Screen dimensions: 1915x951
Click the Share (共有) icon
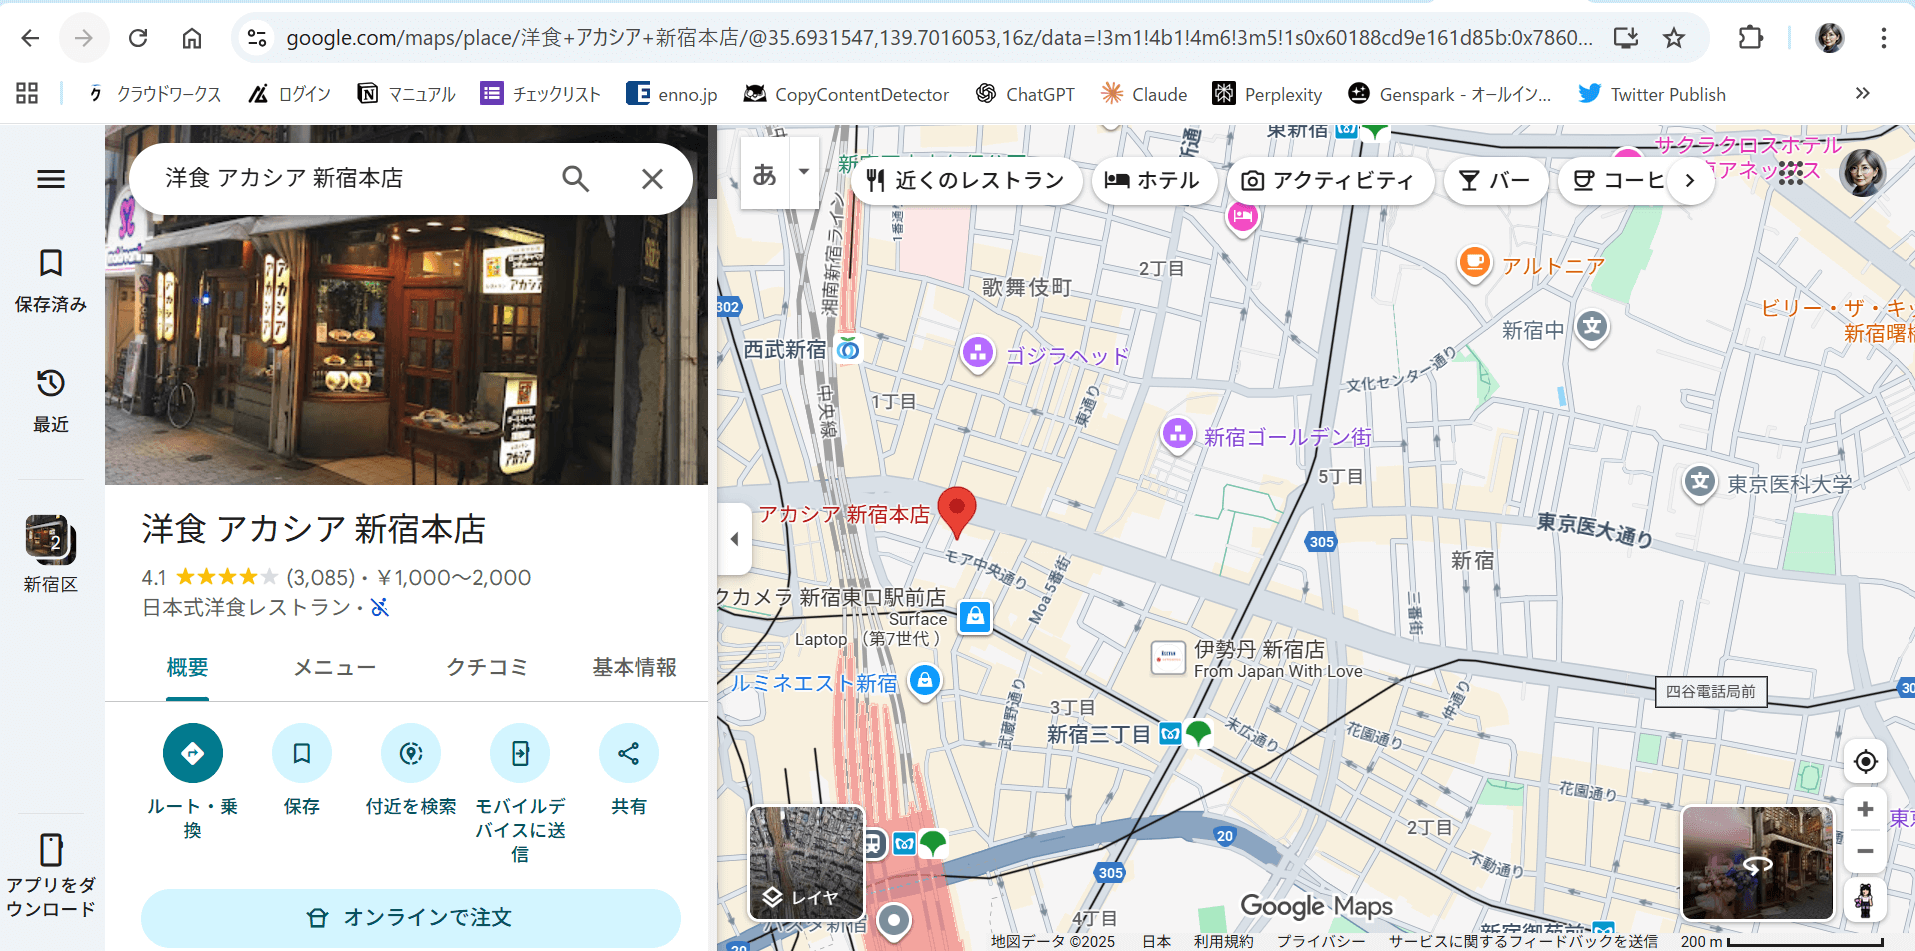628,753
